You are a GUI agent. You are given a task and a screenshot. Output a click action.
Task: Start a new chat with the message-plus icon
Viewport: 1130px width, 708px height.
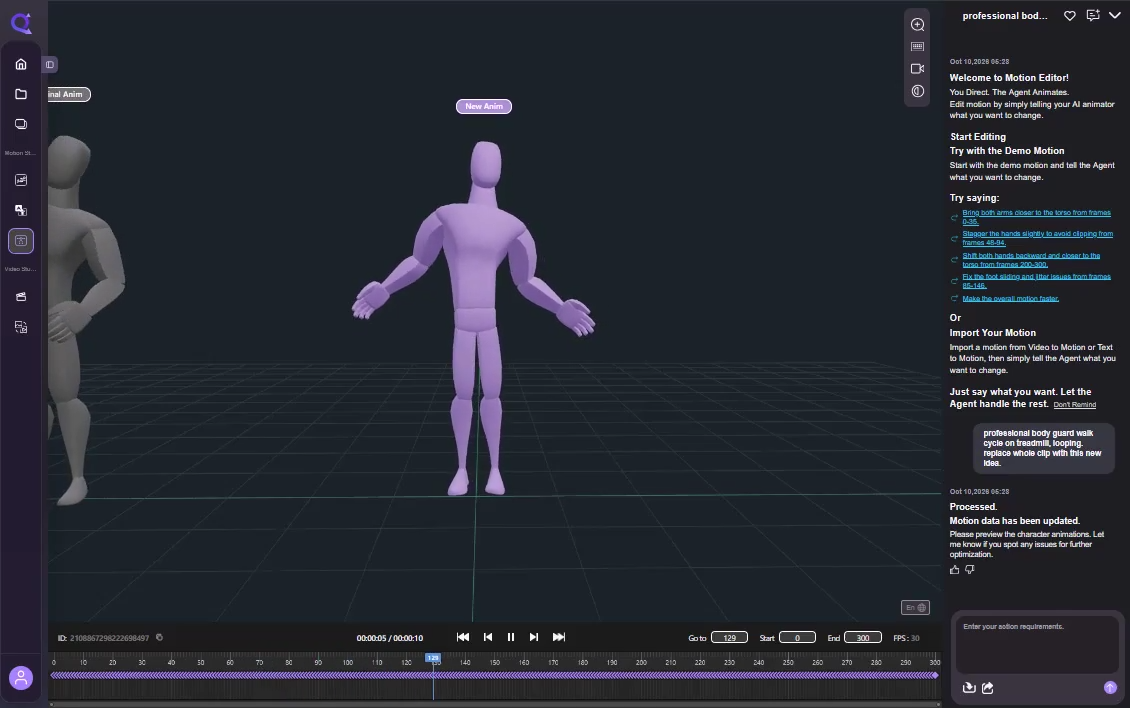[1093, 15]
